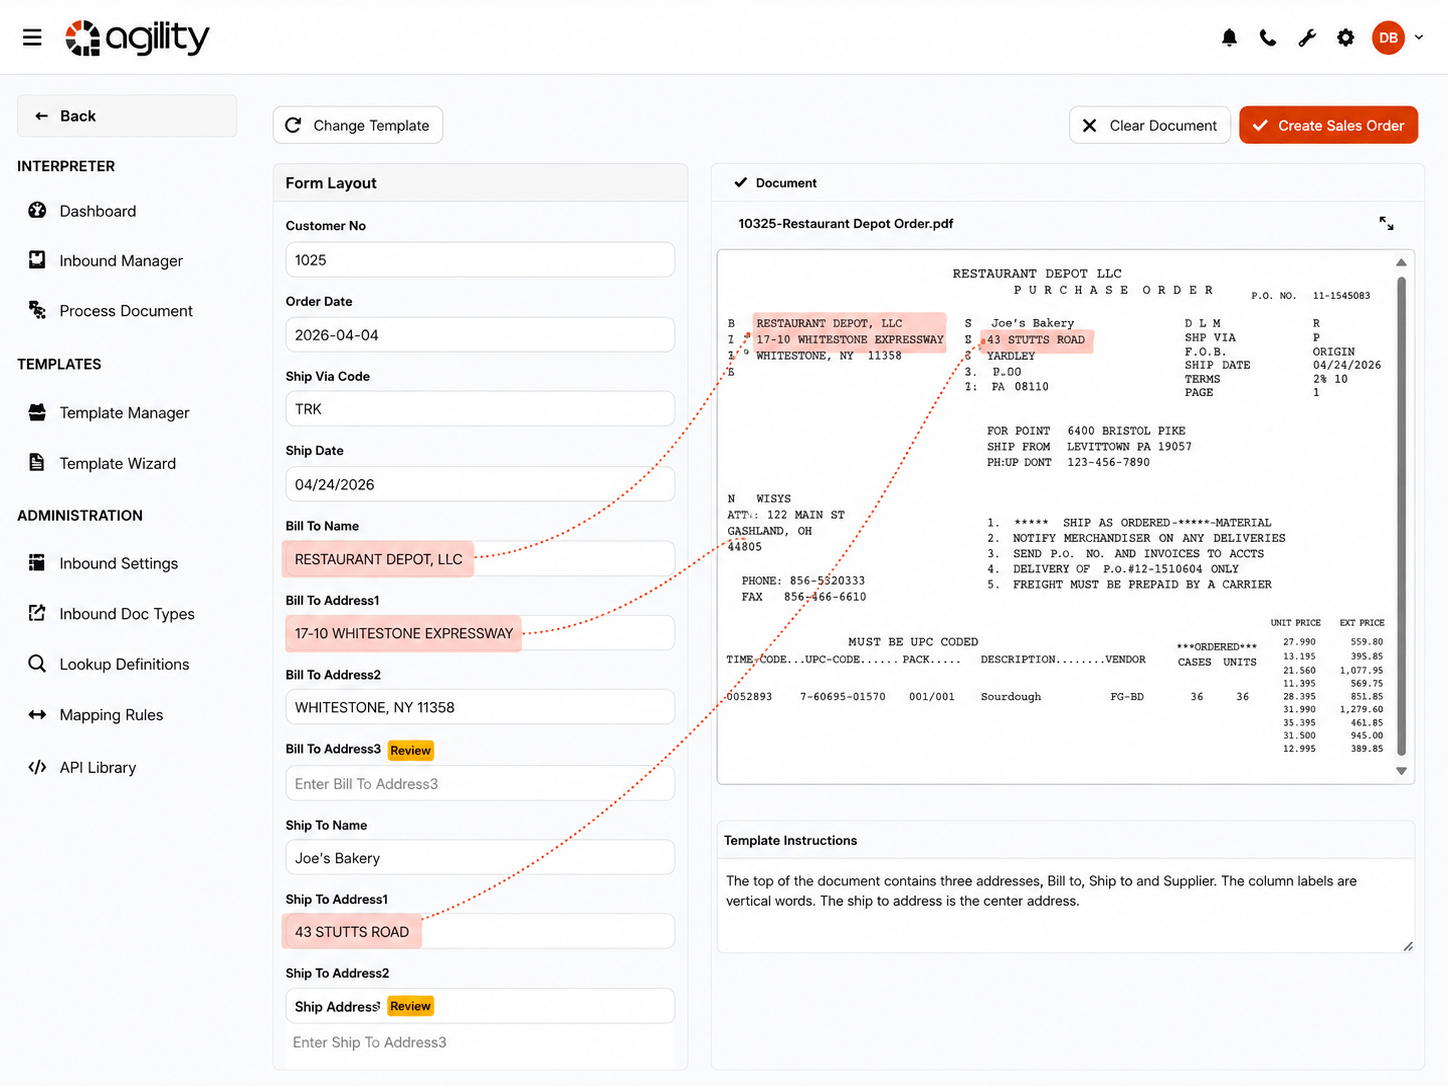Click the Bill To Address2 field
The width and height of the screenshot is (1448, 1086).
[x=480, y=707]
